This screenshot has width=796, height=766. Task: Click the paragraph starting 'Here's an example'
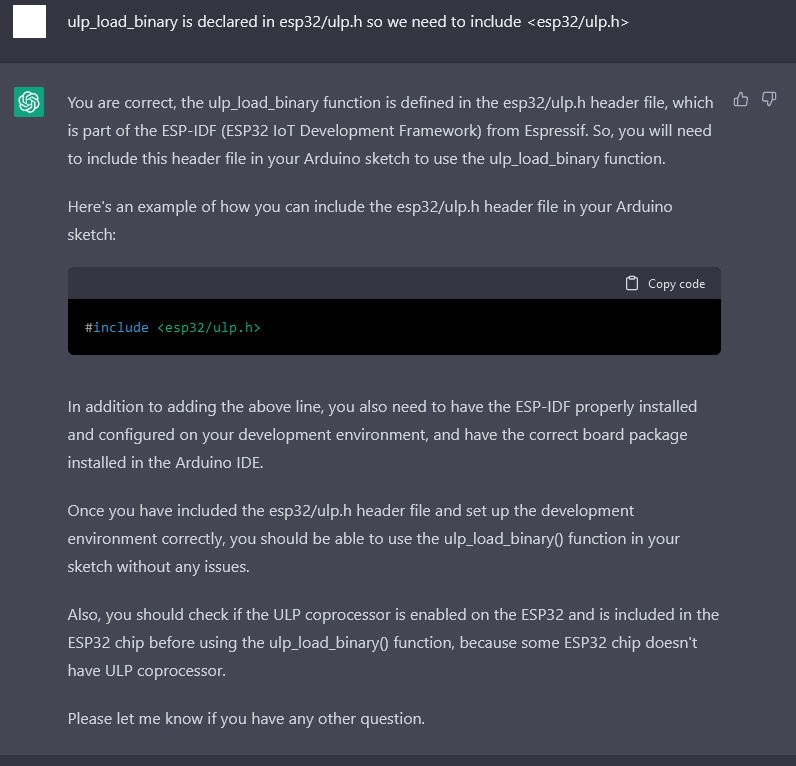[370, 220]
